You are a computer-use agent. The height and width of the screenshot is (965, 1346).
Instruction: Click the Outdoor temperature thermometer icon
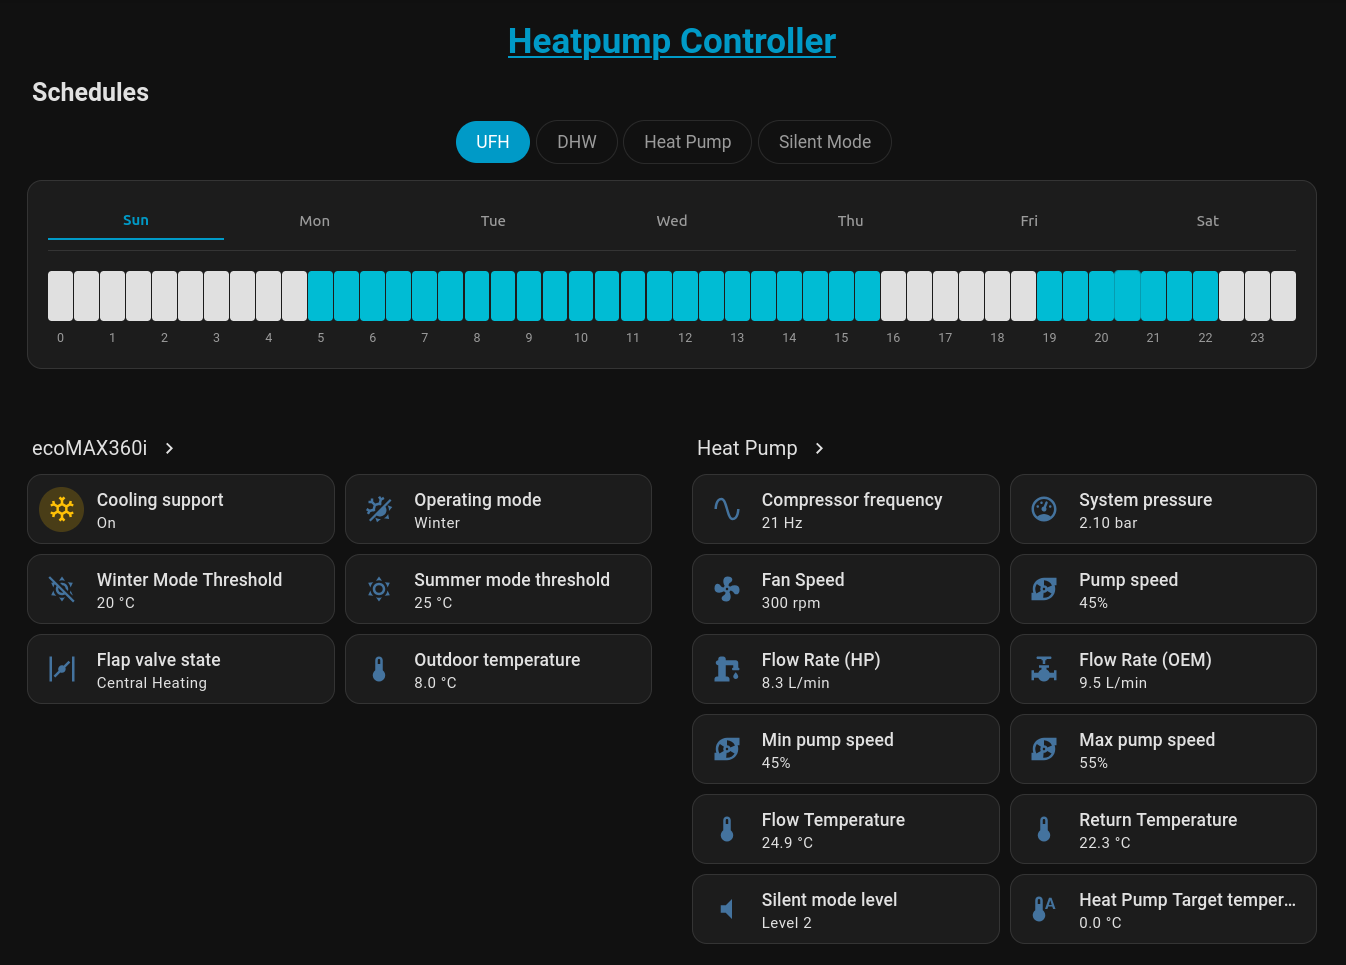coord(379,669)
